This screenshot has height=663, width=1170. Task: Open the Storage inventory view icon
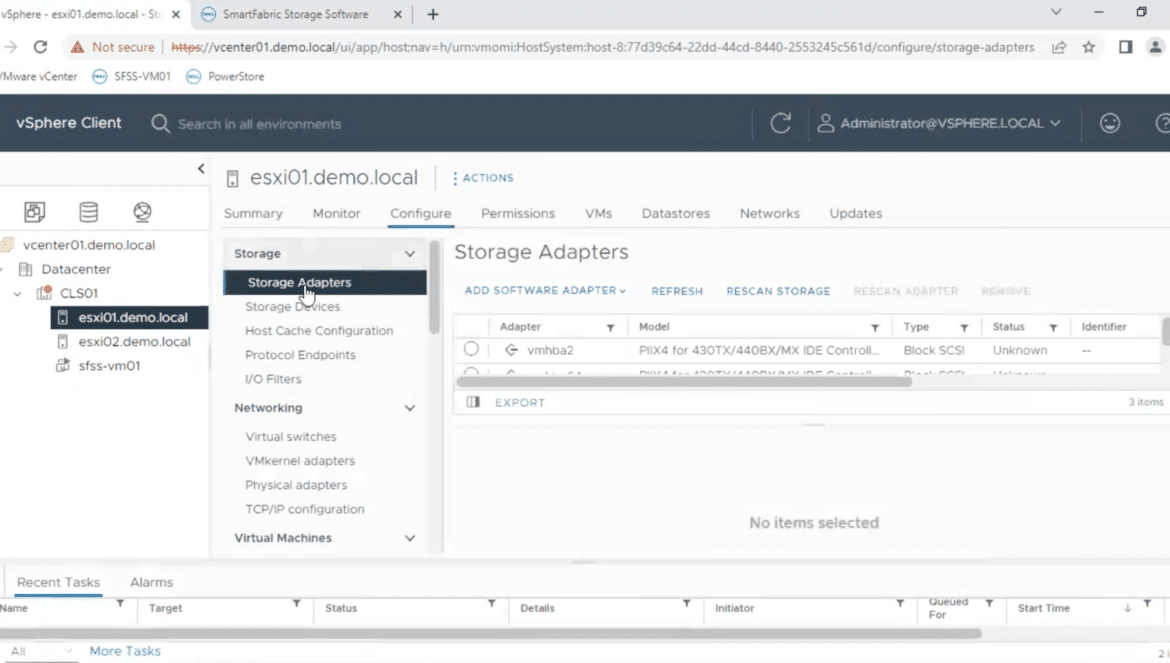(88, 212)
